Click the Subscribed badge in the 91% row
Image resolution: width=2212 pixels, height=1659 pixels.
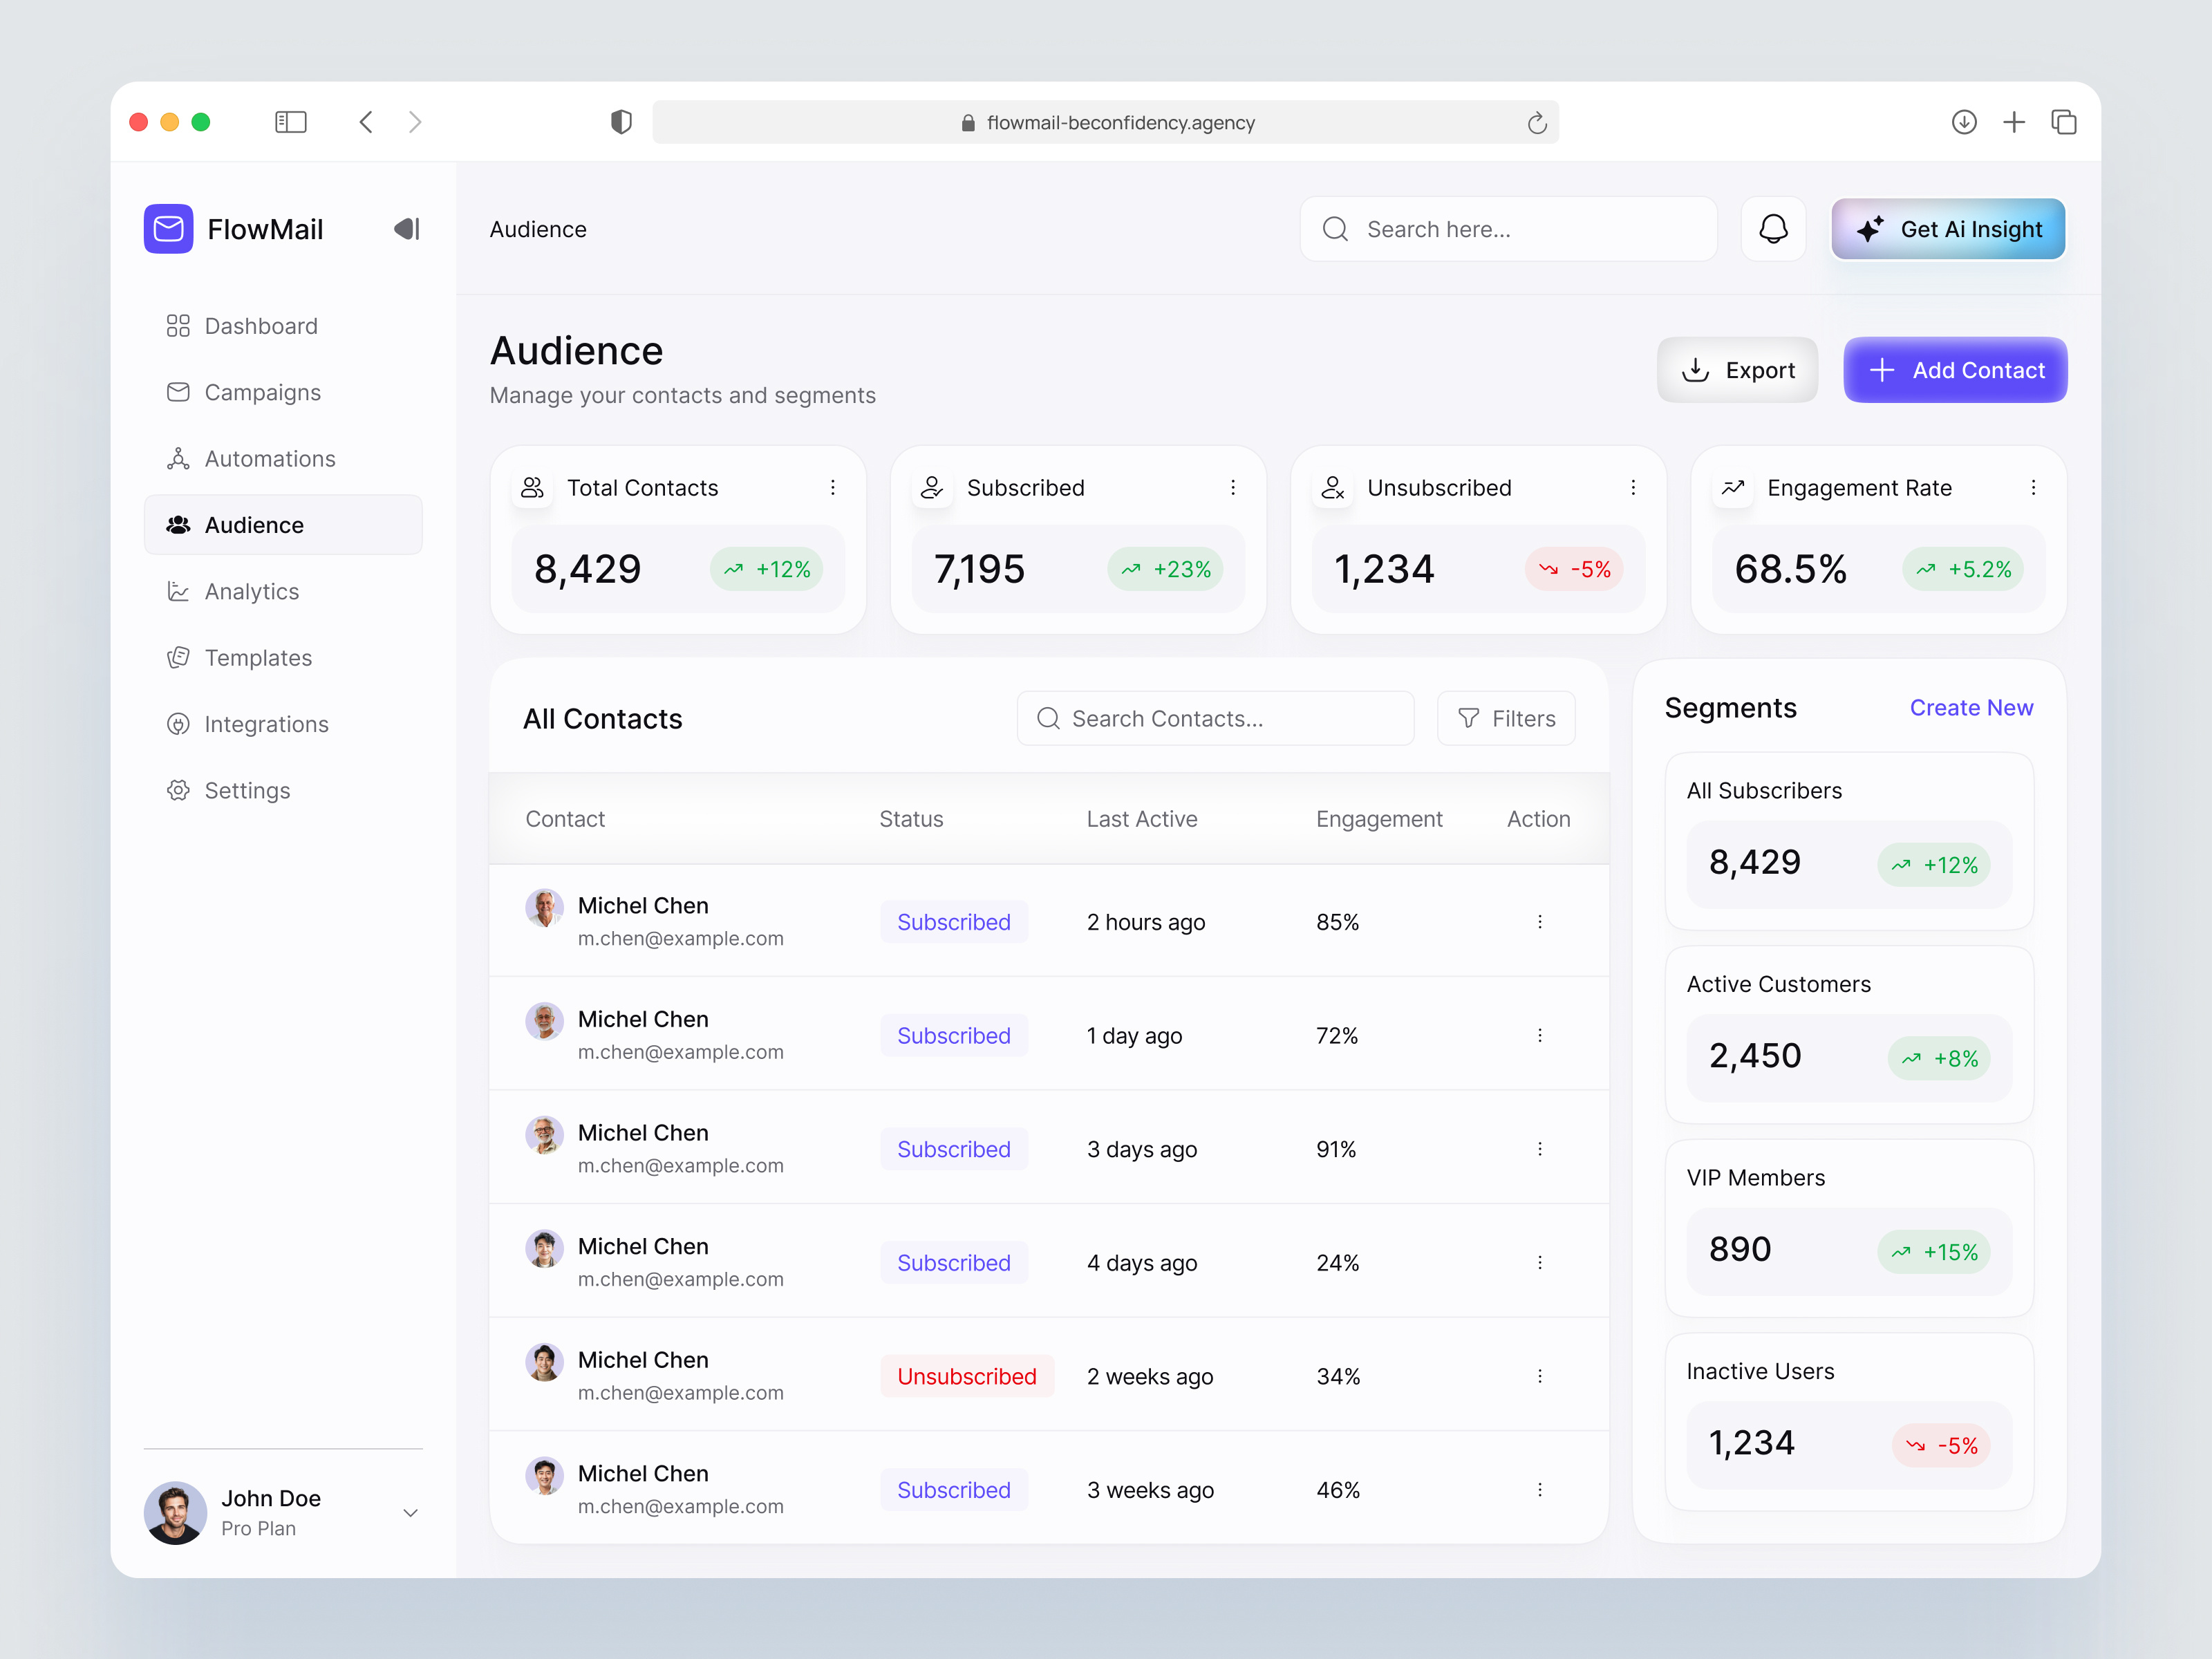(953, 1149)
